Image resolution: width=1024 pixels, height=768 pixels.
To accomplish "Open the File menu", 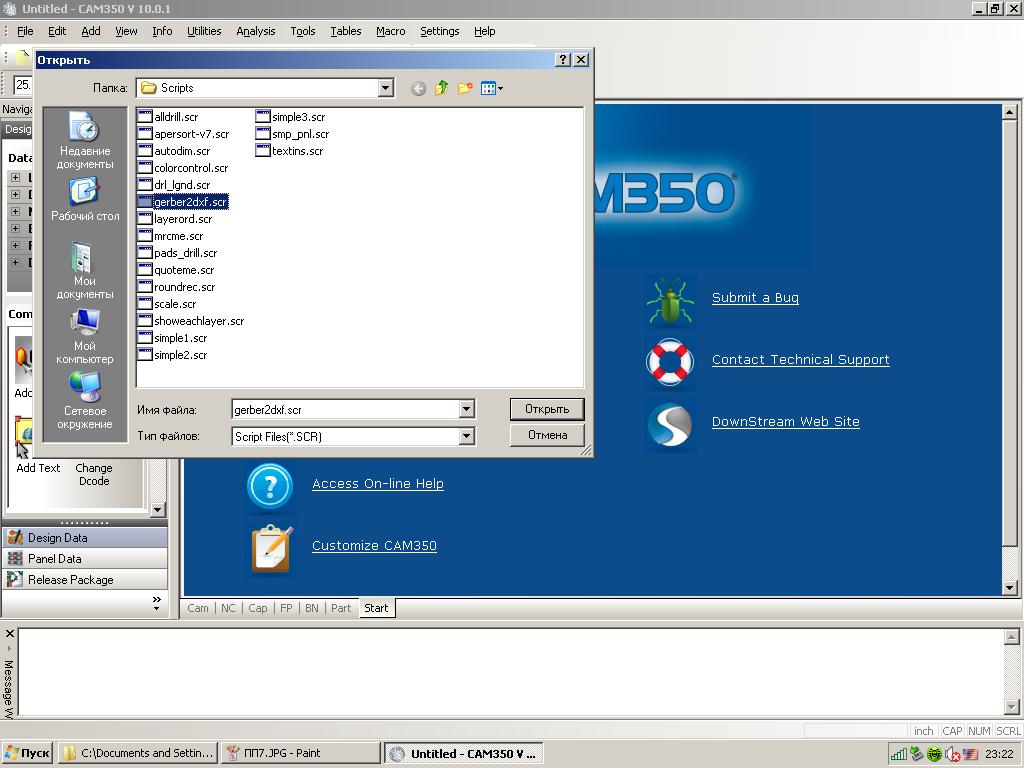I will 25,31.
